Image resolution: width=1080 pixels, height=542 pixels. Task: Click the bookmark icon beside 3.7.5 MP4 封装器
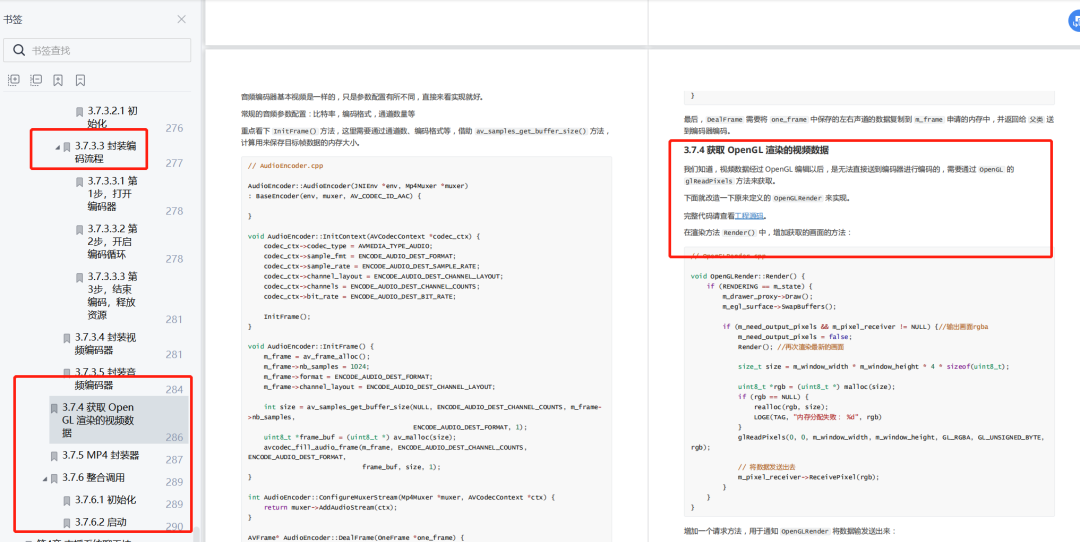pos(54,456)
